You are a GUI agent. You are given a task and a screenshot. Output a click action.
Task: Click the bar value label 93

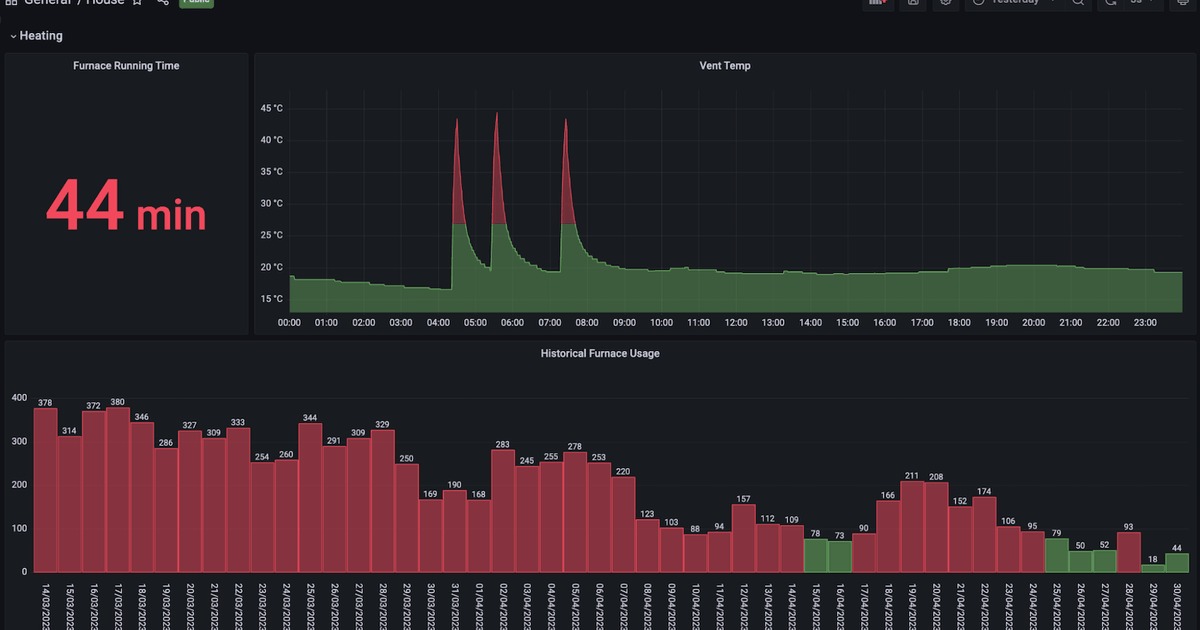tap(1129, 527)
